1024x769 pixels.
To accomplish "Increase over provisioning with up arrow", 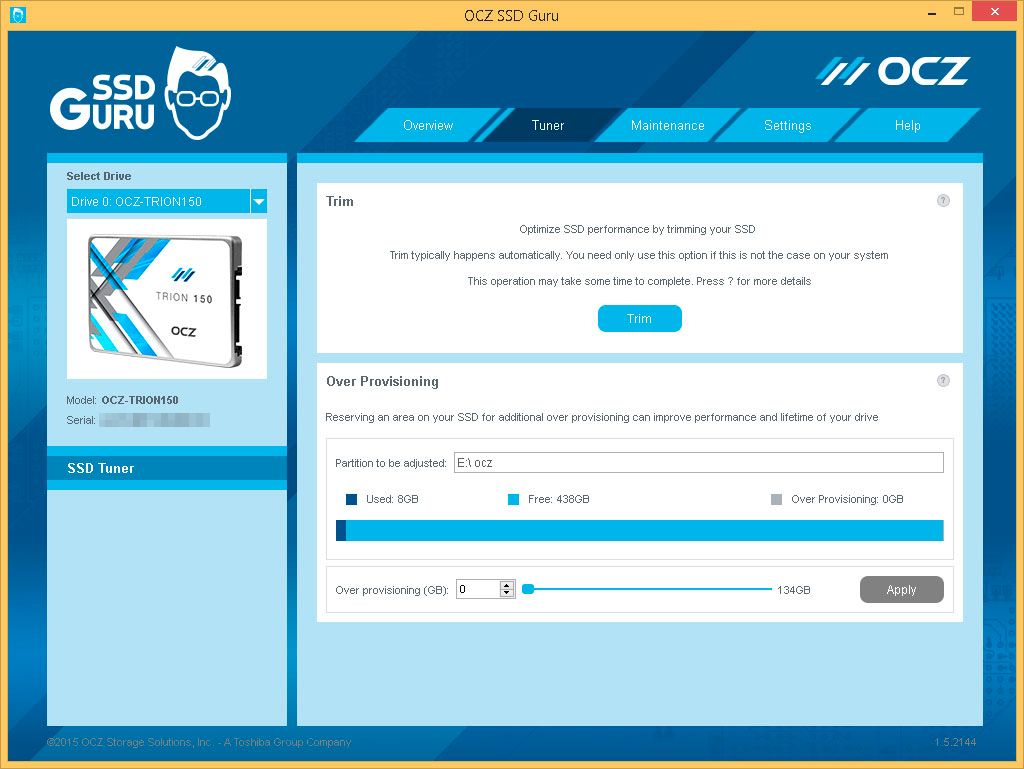I will (507, 585).
